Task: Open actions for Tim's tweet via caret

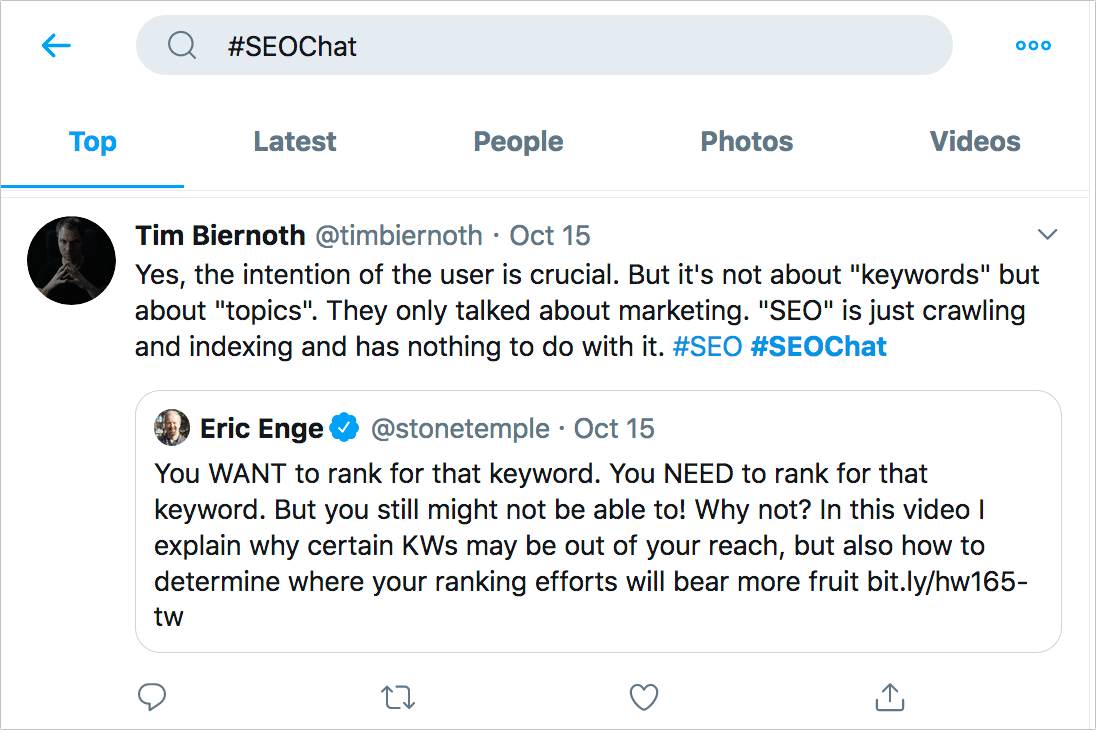Action: [1048, 234]
